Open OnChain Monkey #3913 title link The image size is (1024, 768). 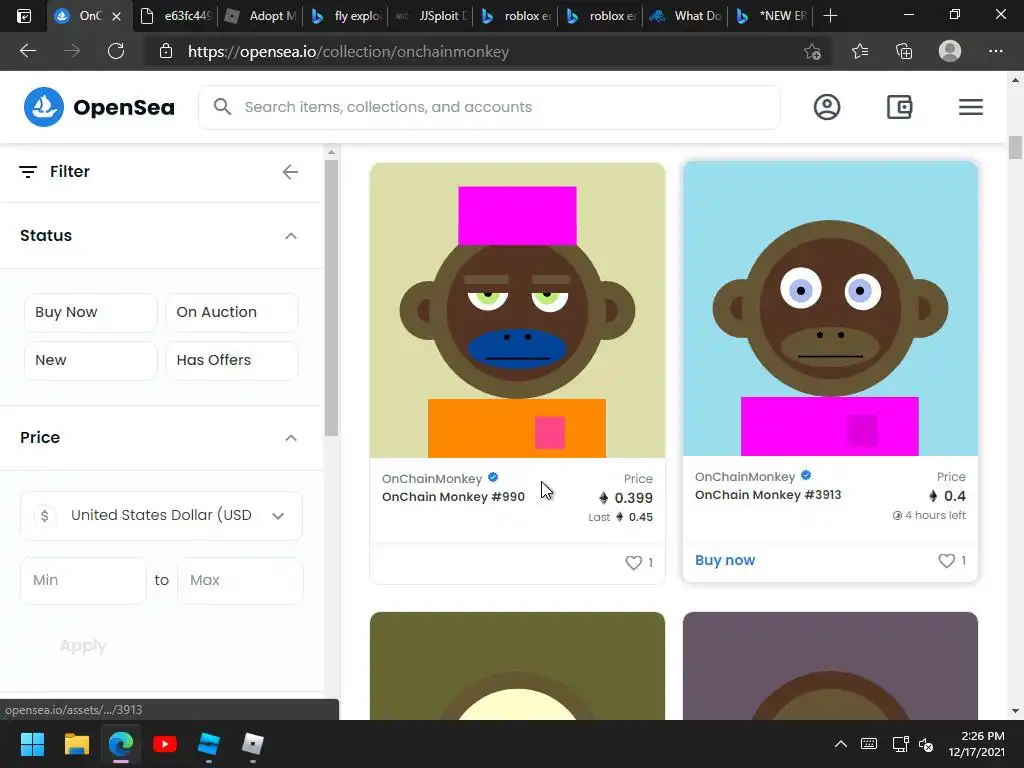pyautogui.click(x=768, y=495)
